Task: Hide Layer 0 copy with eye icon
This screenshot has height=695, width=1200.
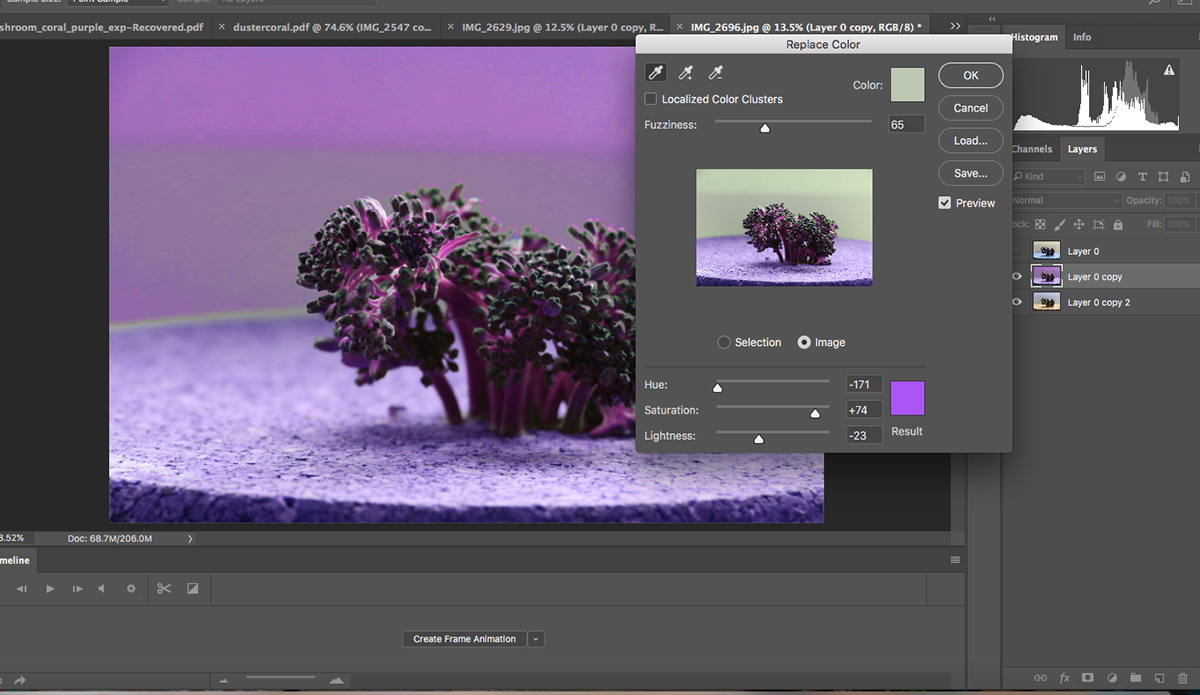Action: coord(1018,277)
